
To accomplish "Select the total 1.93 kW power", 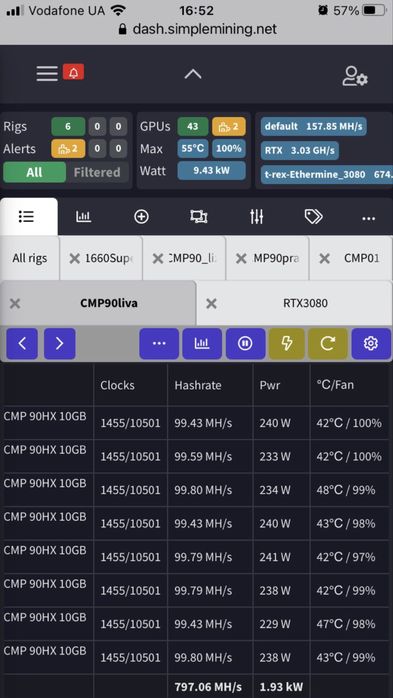I will pyautogui.click(x=280, y=686).
